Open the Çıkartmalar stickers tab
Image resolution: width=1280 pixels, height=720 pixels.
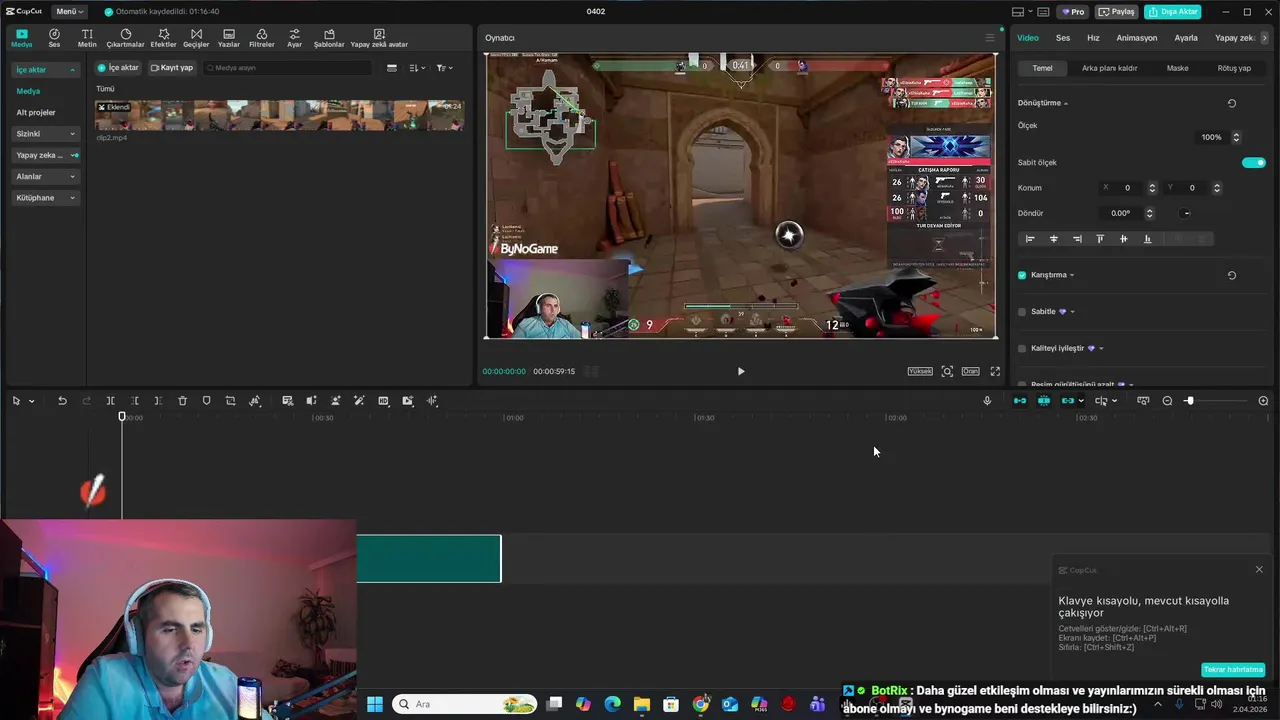coord(125,38)
